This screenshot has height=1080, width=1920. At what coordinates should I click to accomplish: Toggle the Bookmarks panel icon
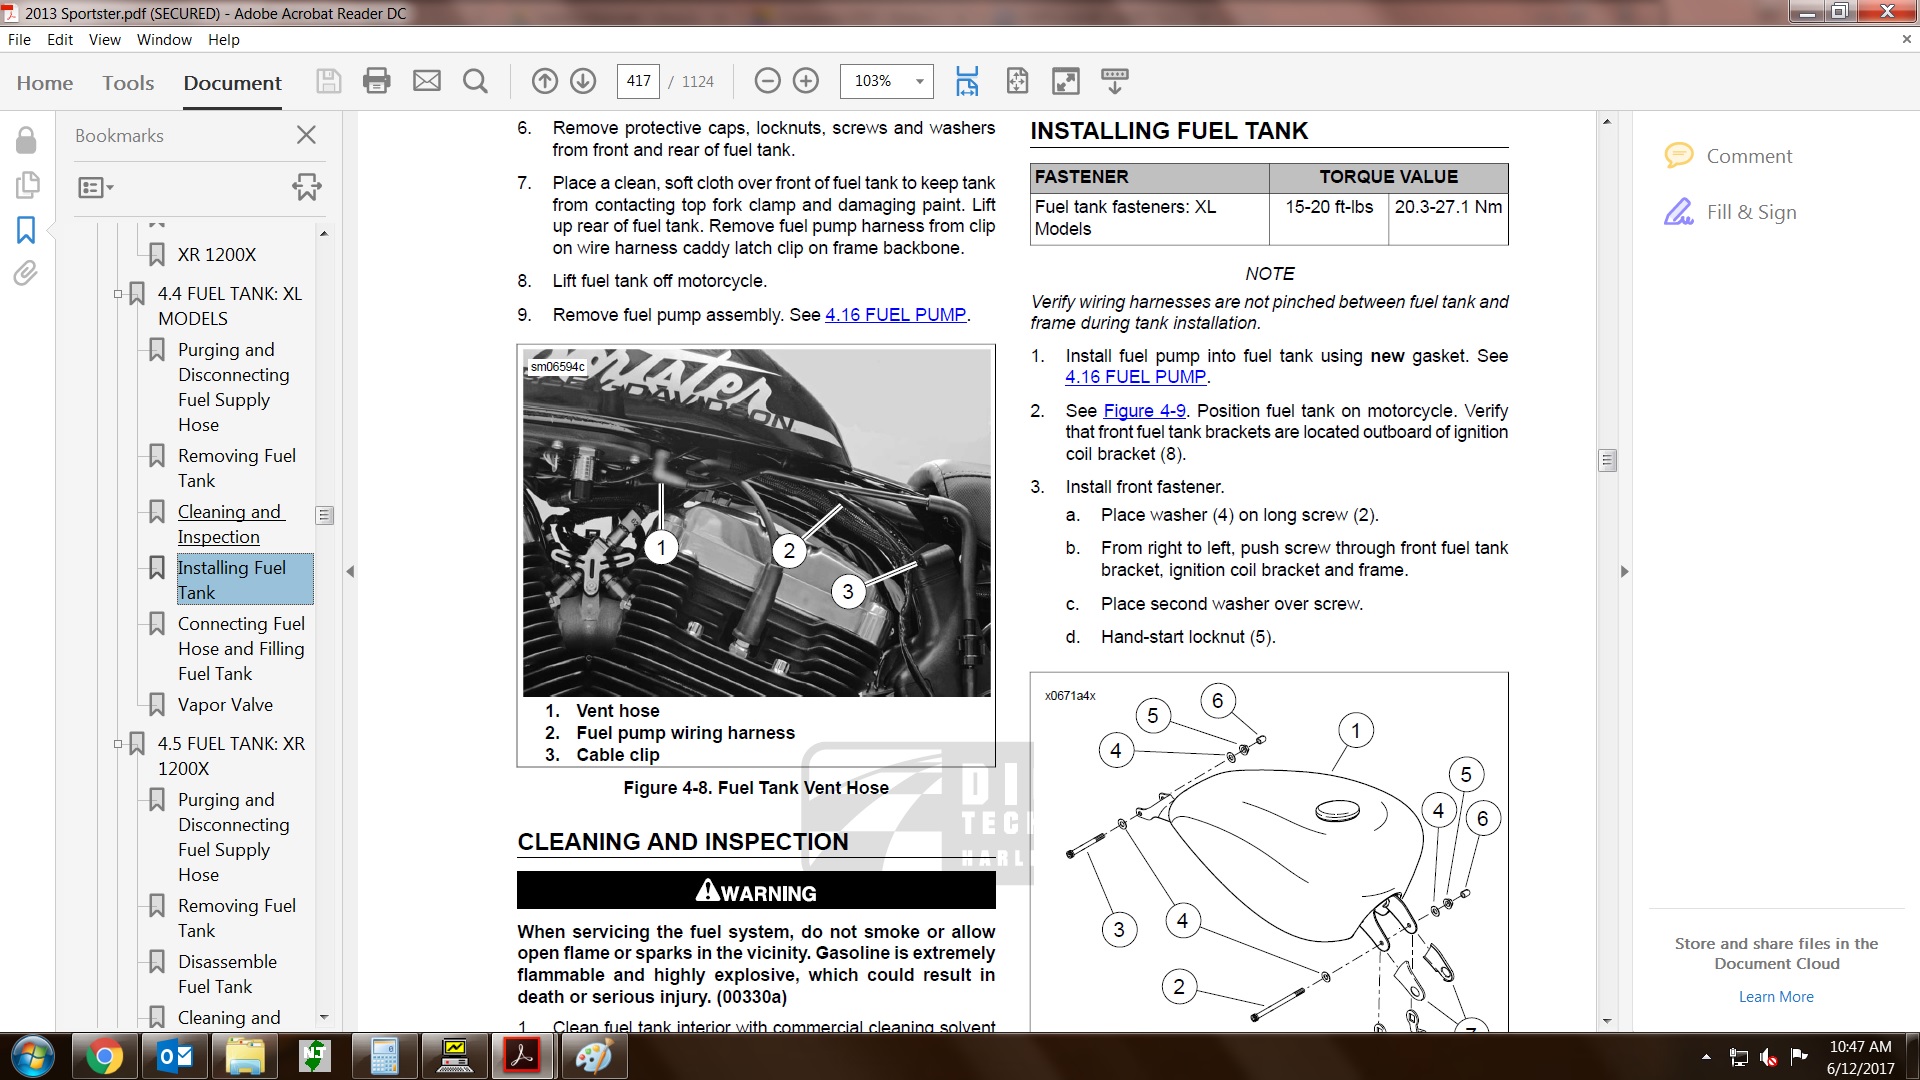26,230
